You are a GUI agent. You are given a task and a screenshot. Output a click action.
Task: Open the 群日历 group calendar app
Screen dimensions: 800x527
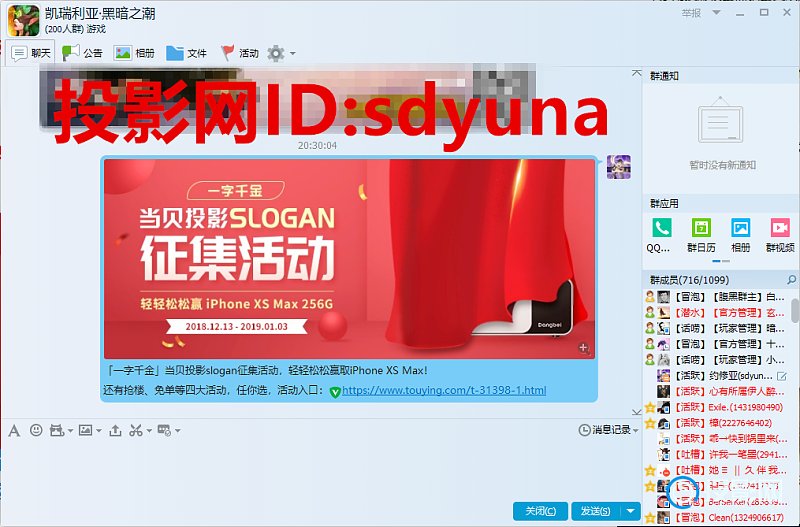(x=701, y=228)
